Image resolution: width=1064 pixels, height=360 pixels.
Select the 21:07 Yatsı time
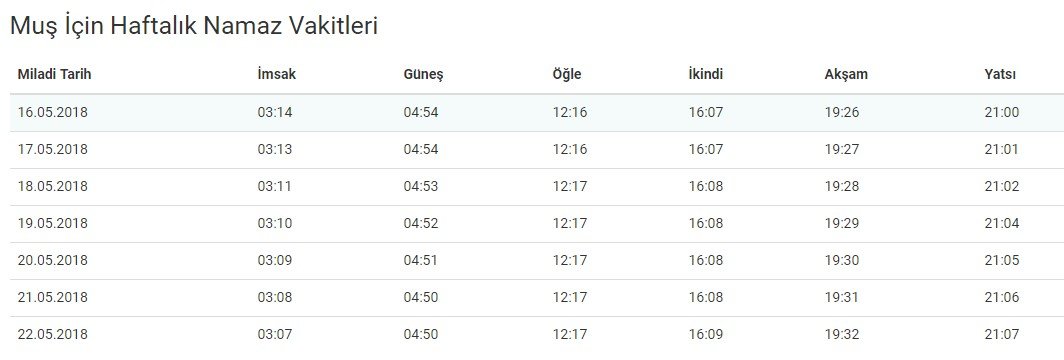click(x=1002, y=334)
